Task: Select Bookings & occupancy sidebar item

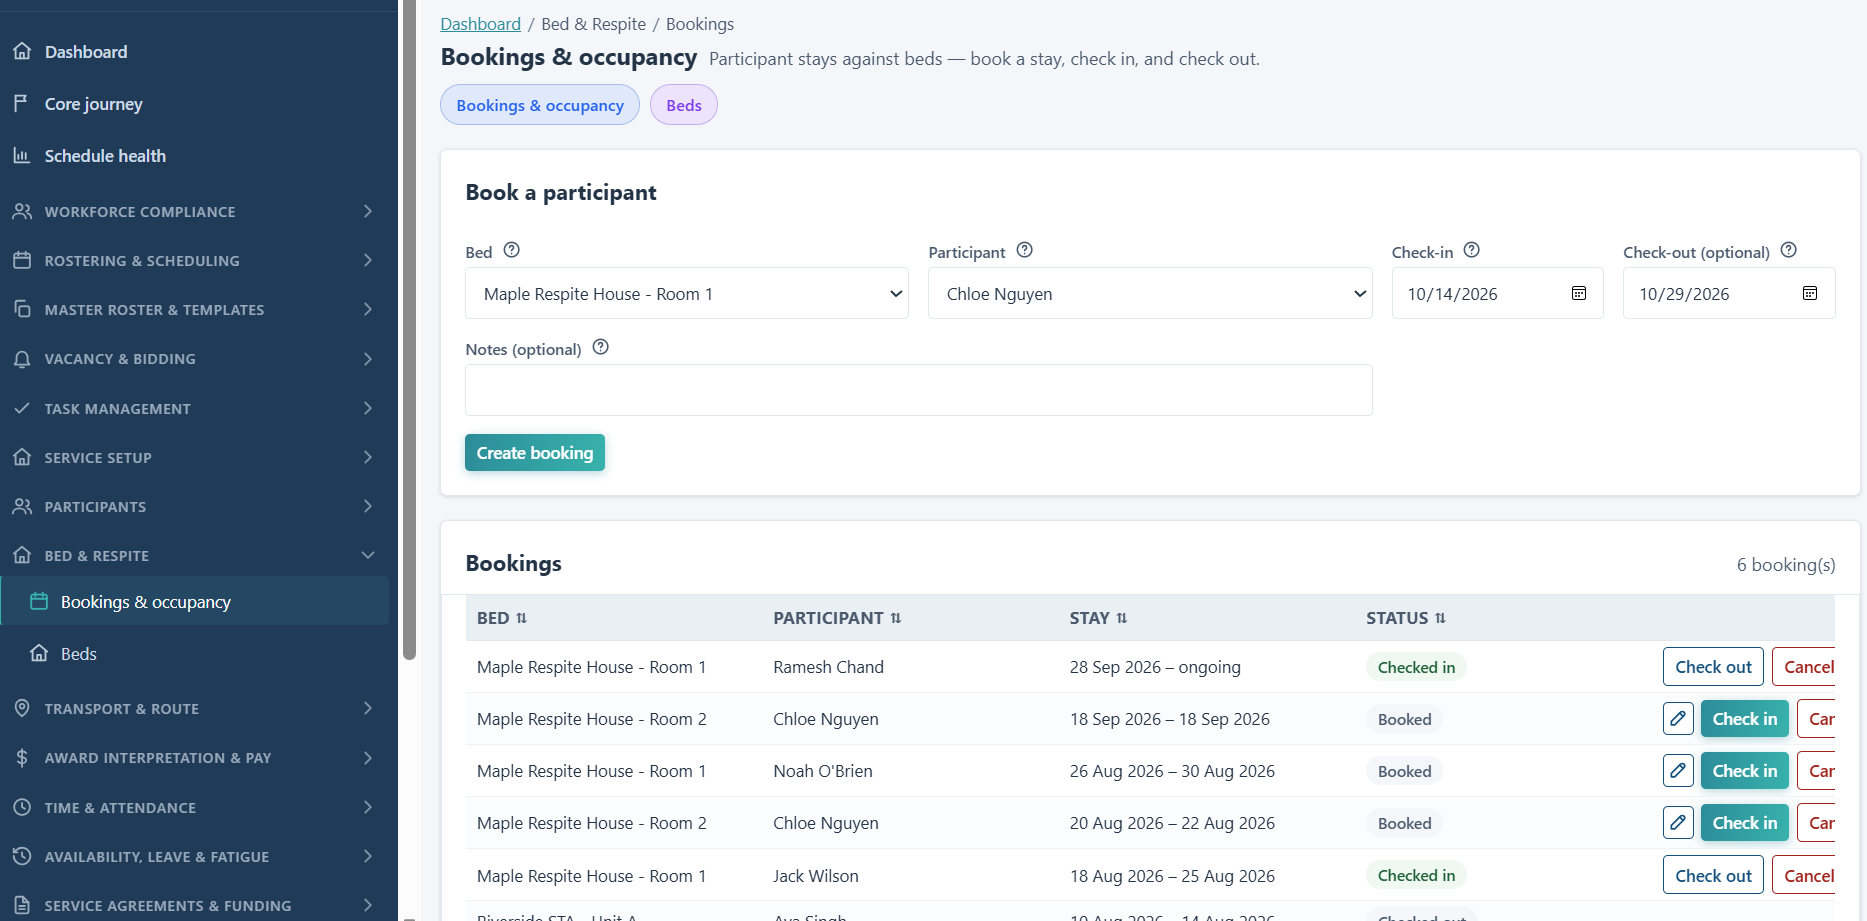Action: (x=194, y=601)
